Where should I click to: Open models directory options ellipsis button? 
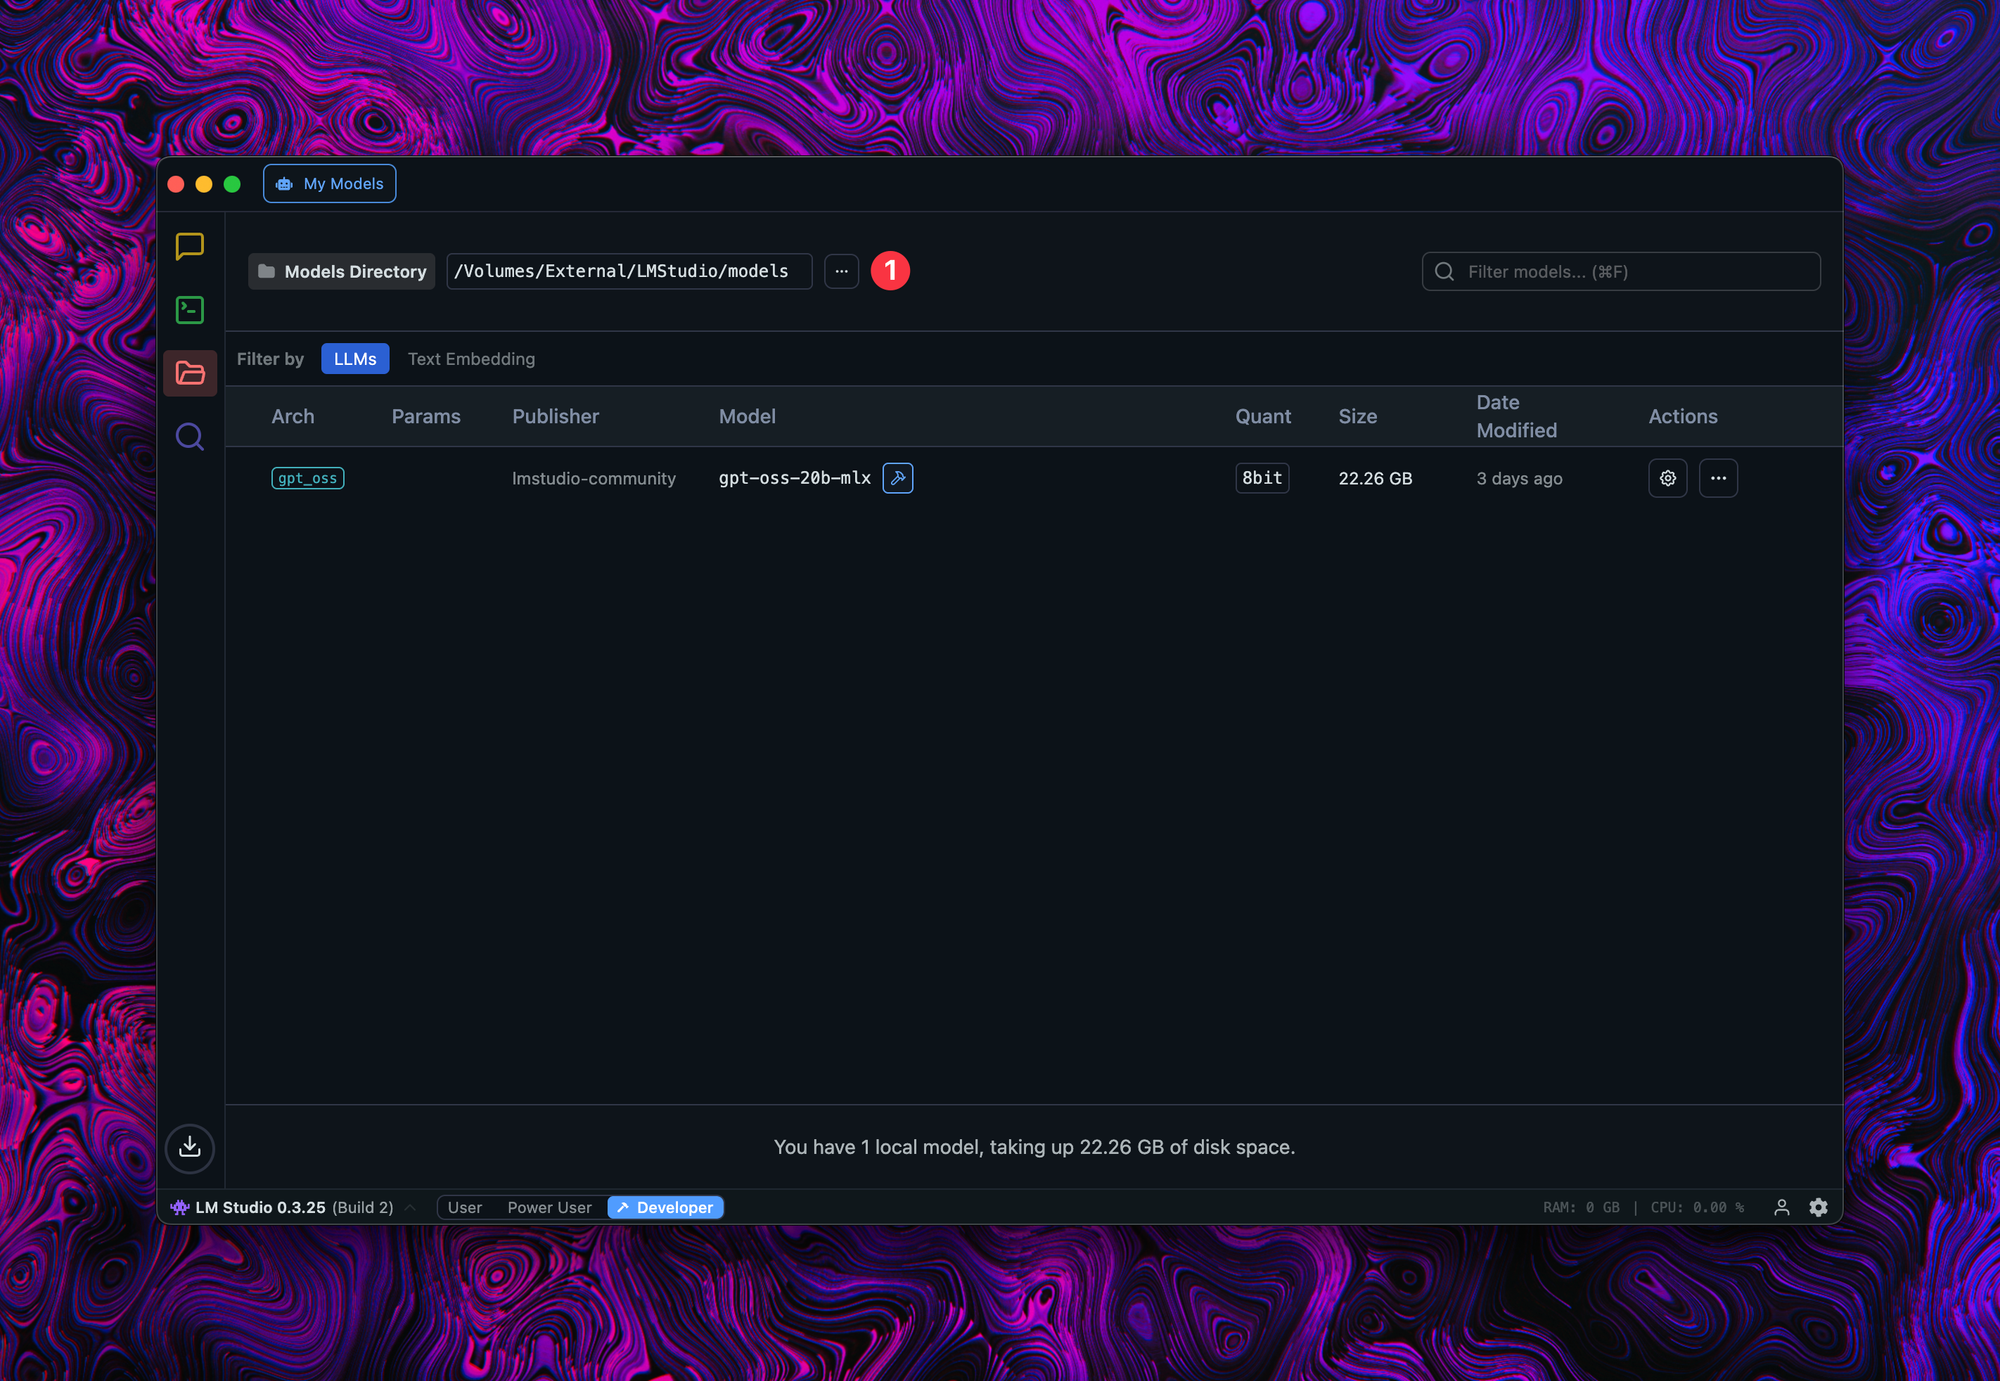pos(841,271)
